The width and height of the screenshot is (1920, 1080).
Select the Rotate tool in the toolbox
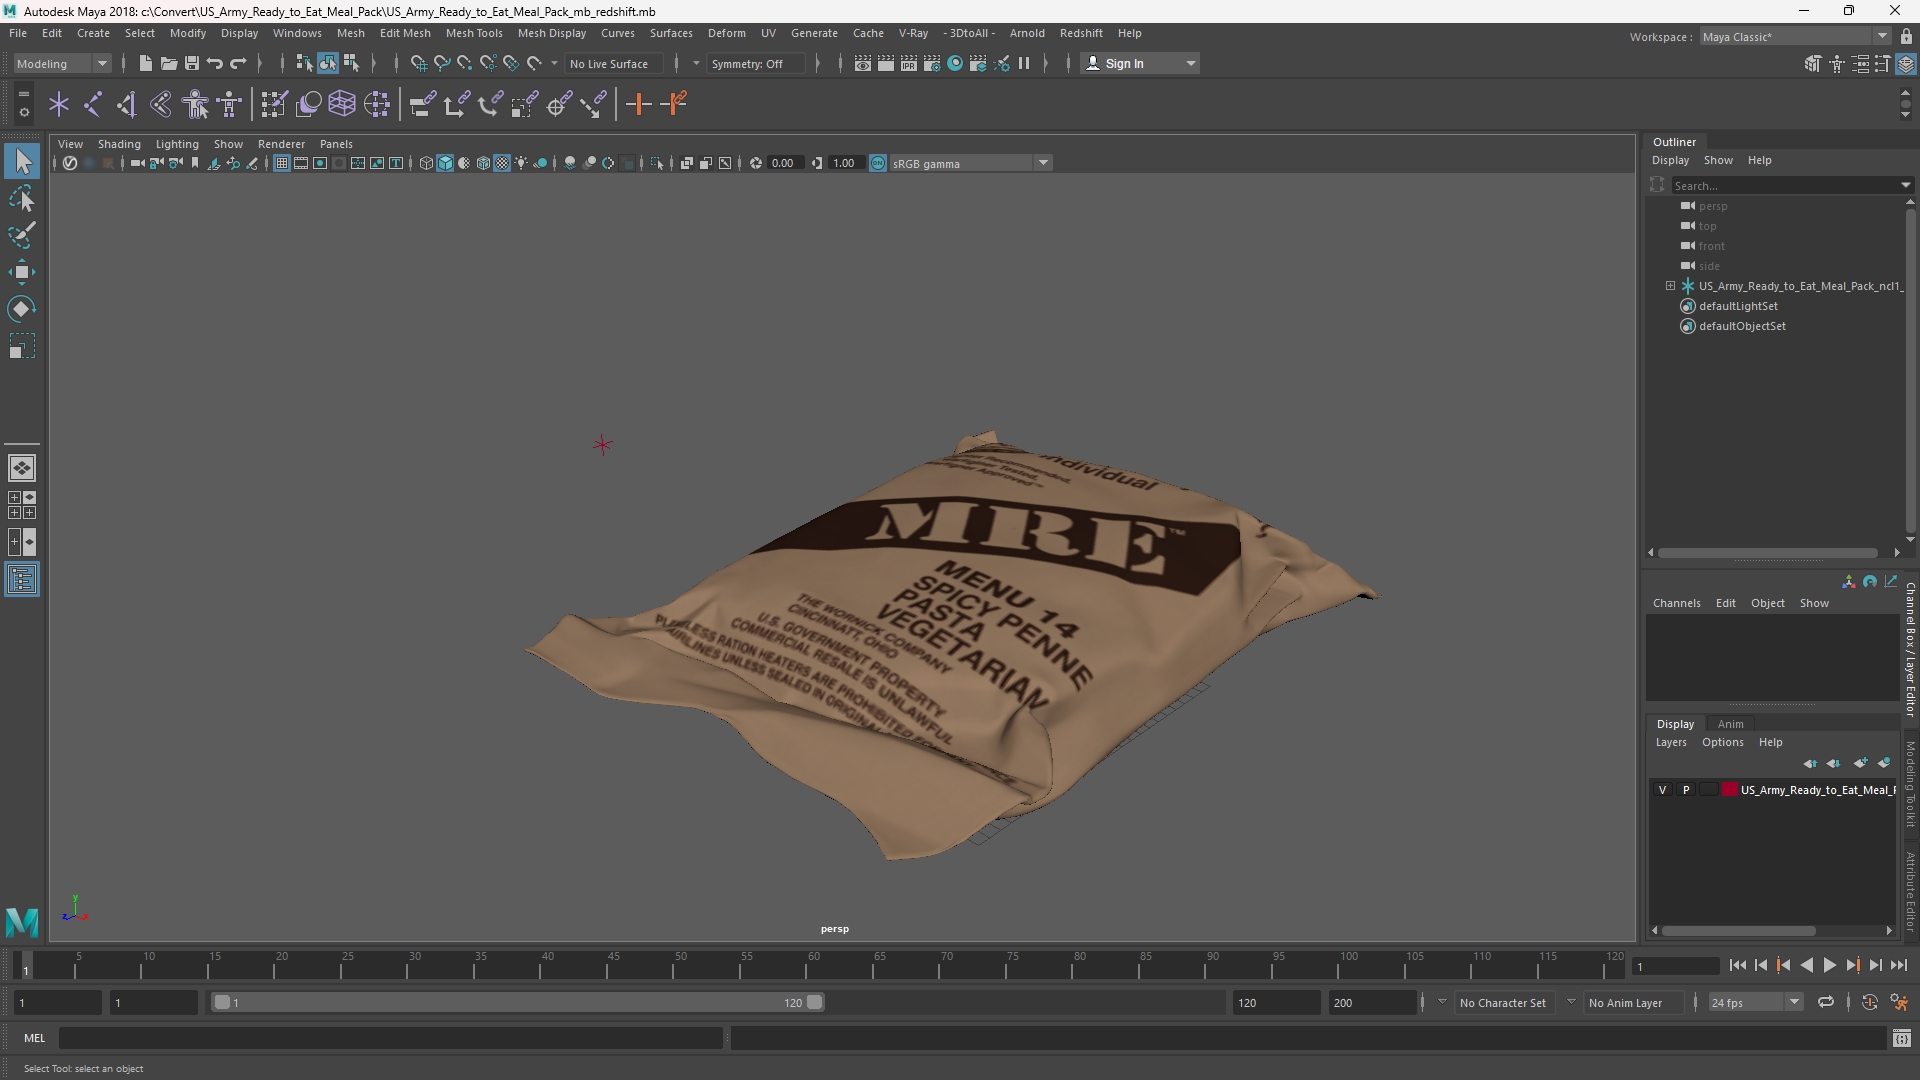(x=21, y=309)
